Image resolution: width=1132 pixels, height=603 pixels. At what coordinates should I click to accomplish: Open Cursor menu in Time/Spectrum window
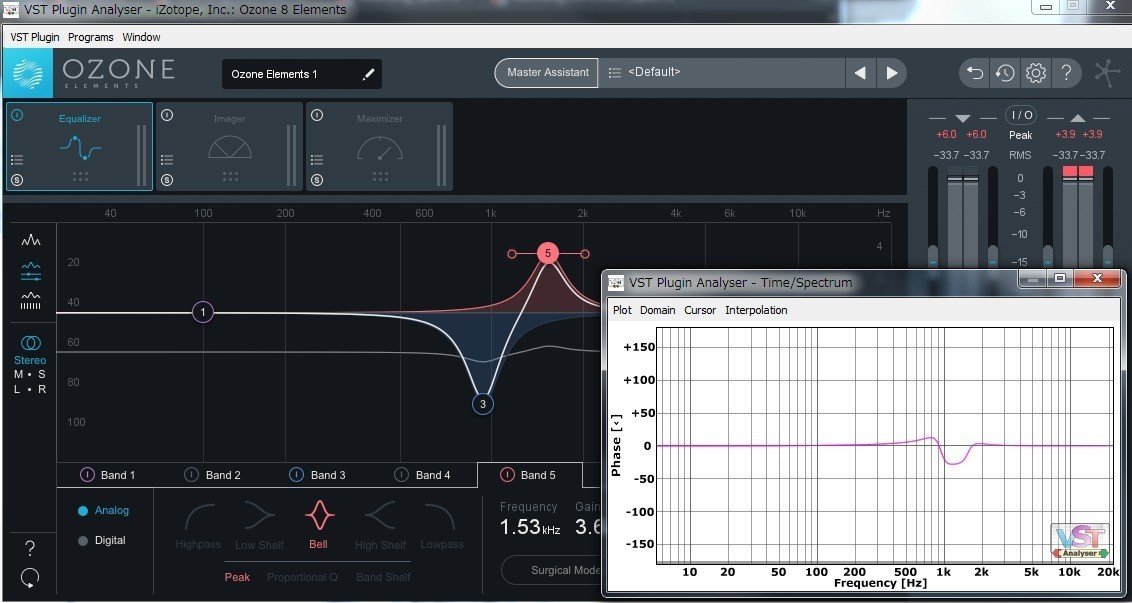click(700, 310)
